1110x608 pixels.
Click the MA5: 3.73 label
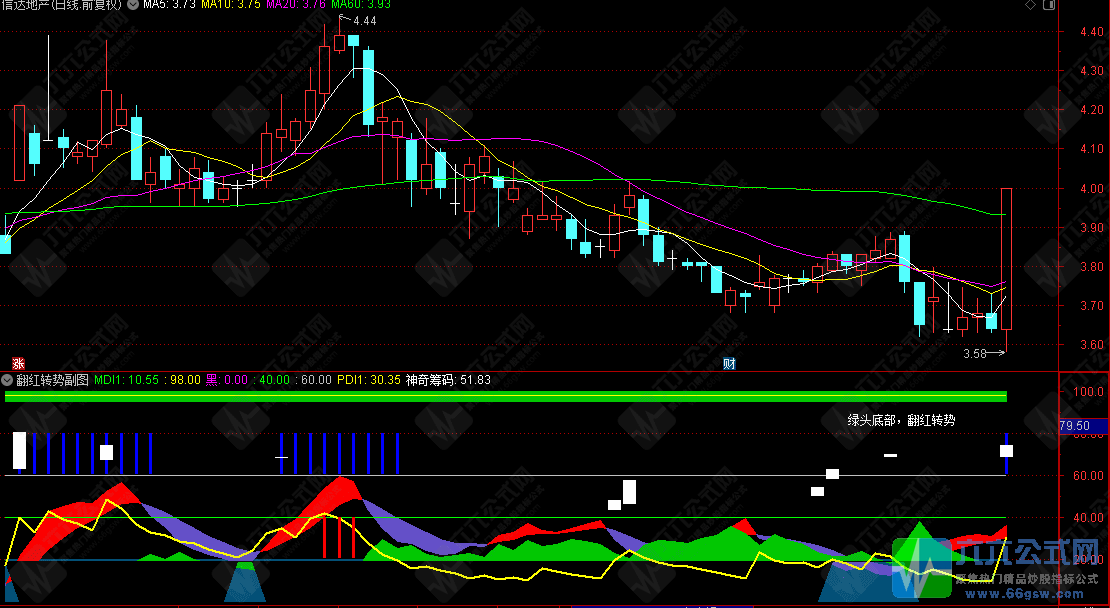click(168, 5)
